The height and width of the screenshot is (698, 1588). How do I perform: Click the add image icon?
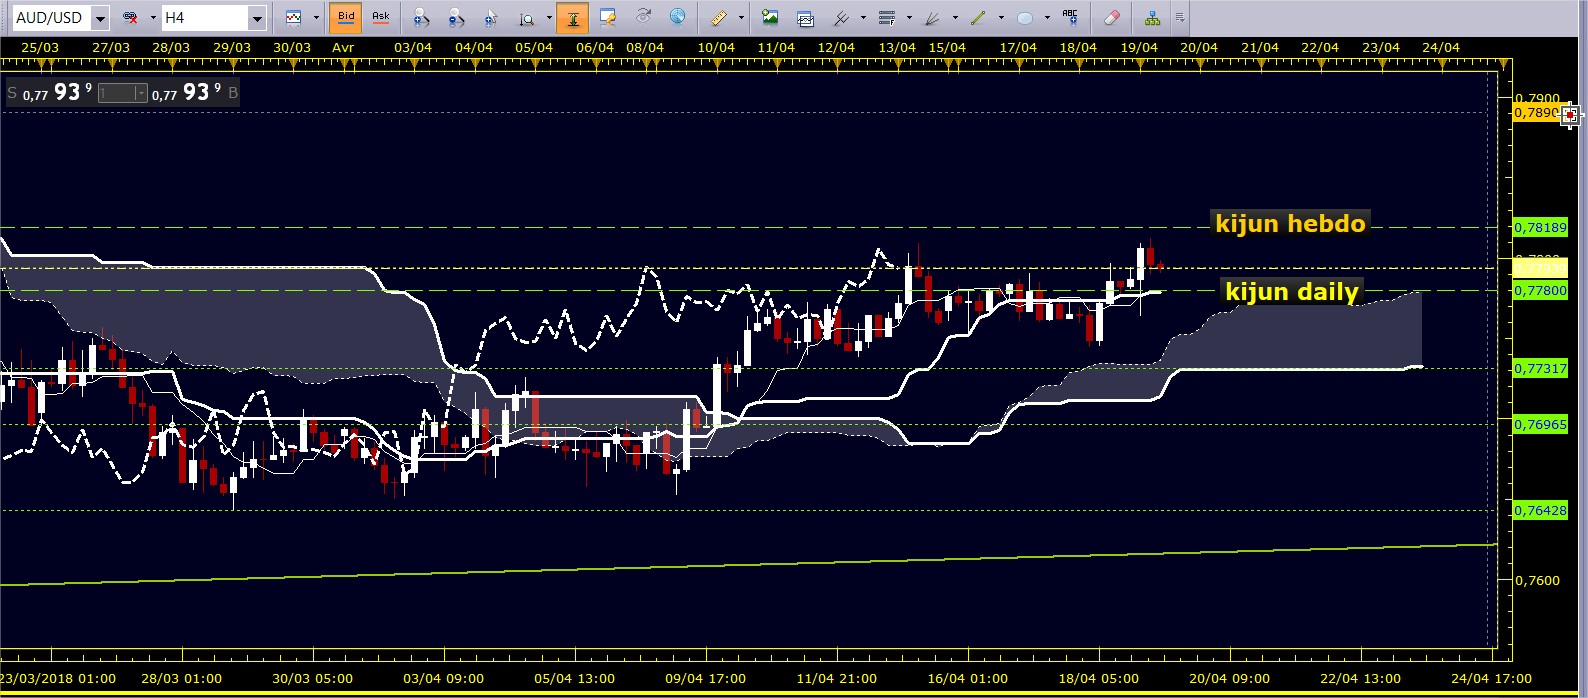769,18
